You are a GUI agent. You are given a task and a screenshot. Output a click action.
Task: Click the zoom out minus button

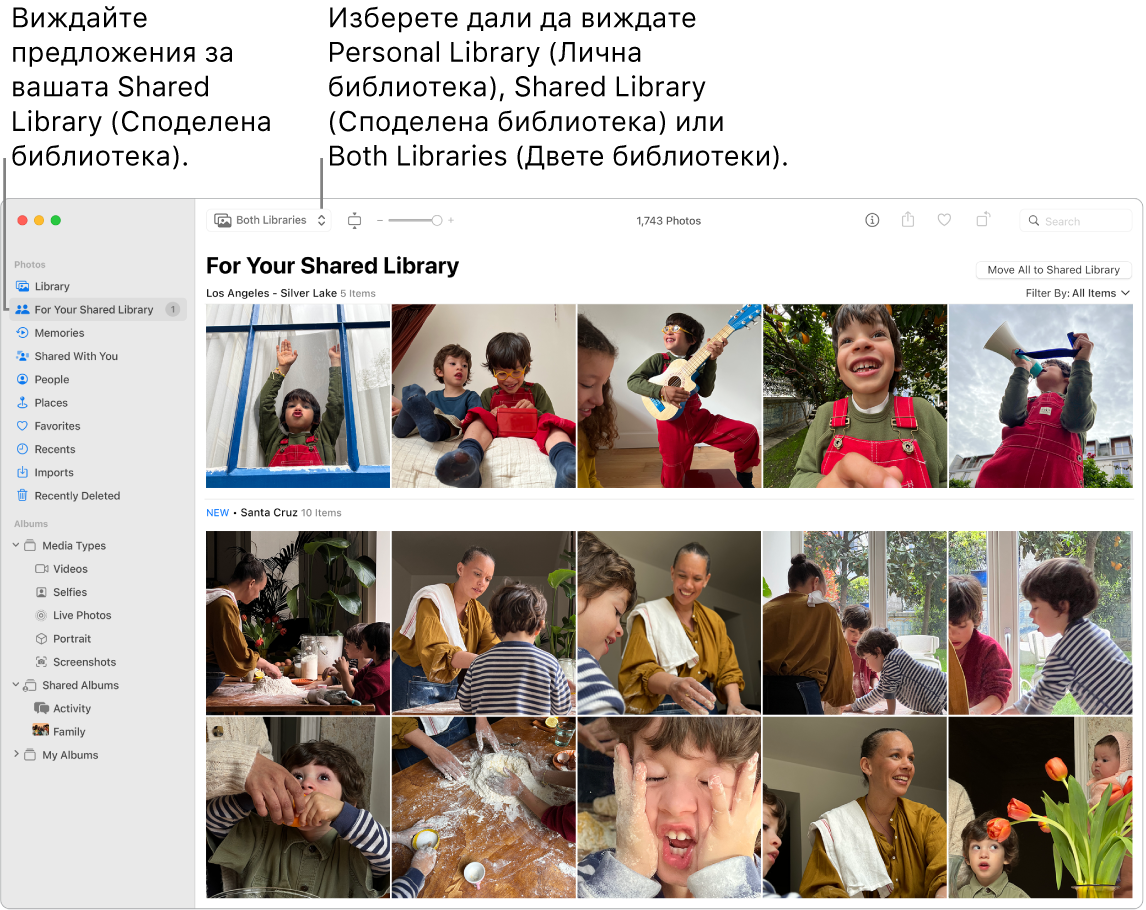[380, 220]
